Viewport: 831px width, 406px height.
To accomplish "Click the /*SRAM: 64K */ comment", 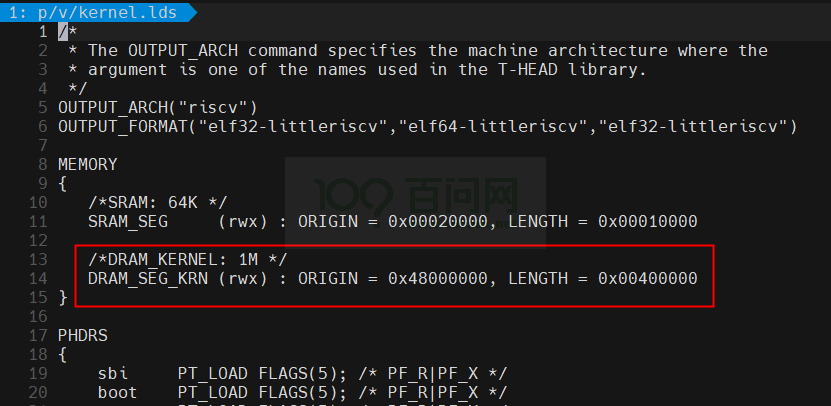I will pyautogui.click(x=158, y=202).
